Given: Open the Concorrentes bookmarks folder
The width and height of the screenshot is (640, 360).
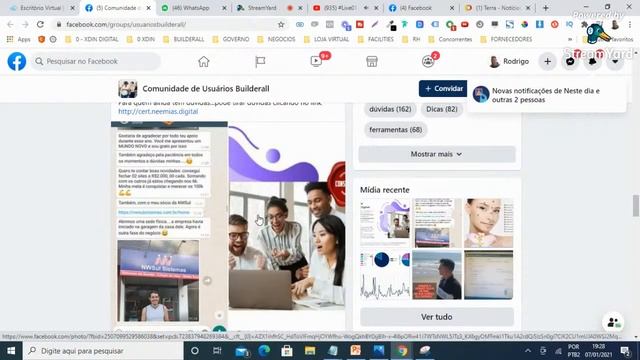Looking at the screenshot, I should pyautogui.click(x=450, y=39).
